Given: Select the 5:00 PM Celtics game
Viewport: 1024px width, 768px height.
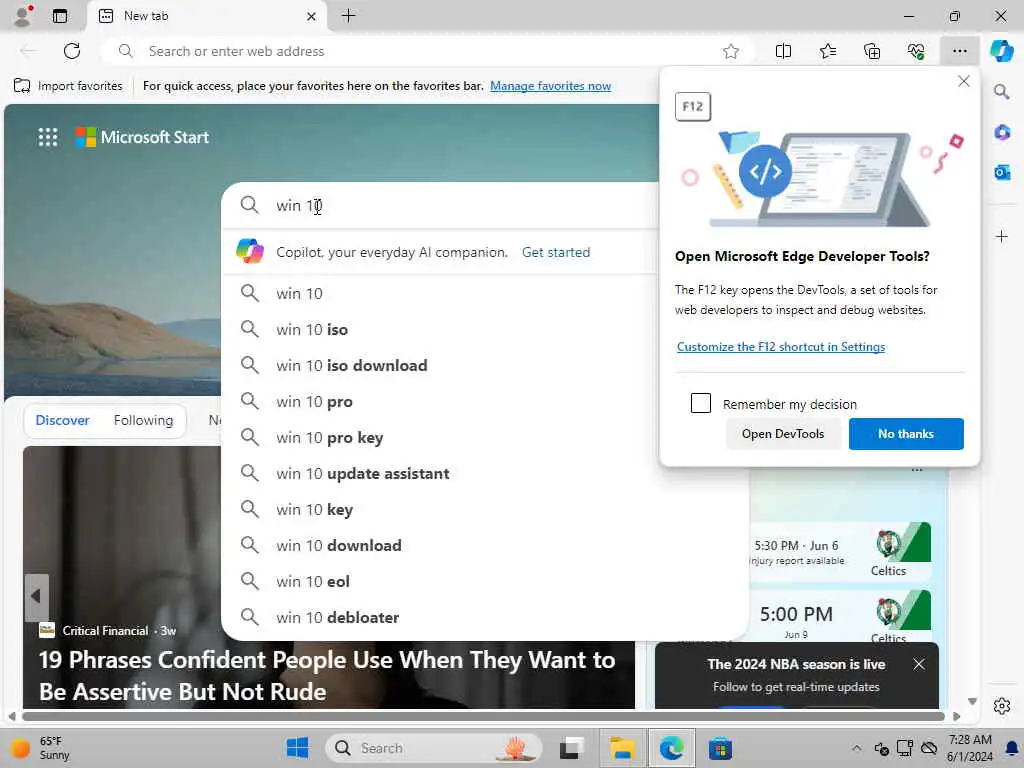Looking at the screenshot, I should (x=842, y=617).
